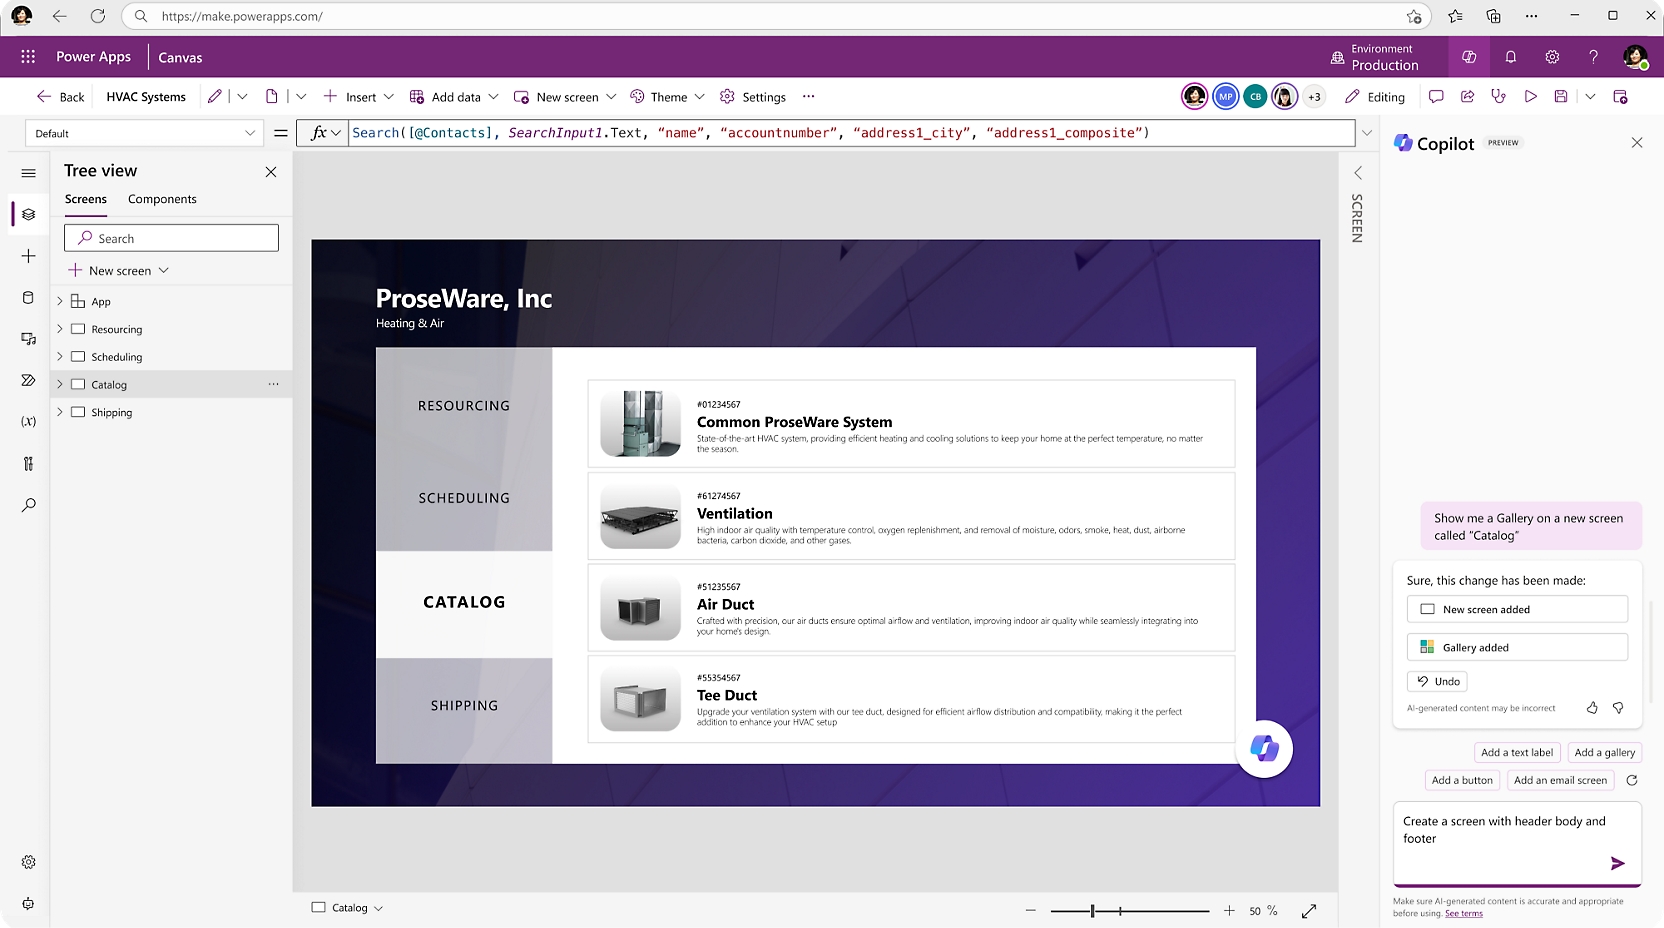The width and height of the screenshot is (1664, 928).
Task: Open the Comments panel
Action: (1436, 96)
